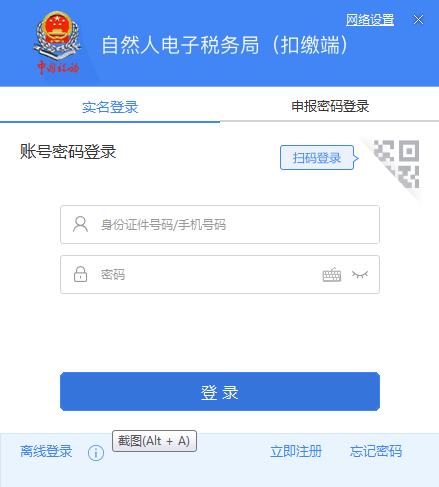This screenshot has width=439, height=487.
Task: Open the virtual keyboard icon
Action: coord(332,275)
